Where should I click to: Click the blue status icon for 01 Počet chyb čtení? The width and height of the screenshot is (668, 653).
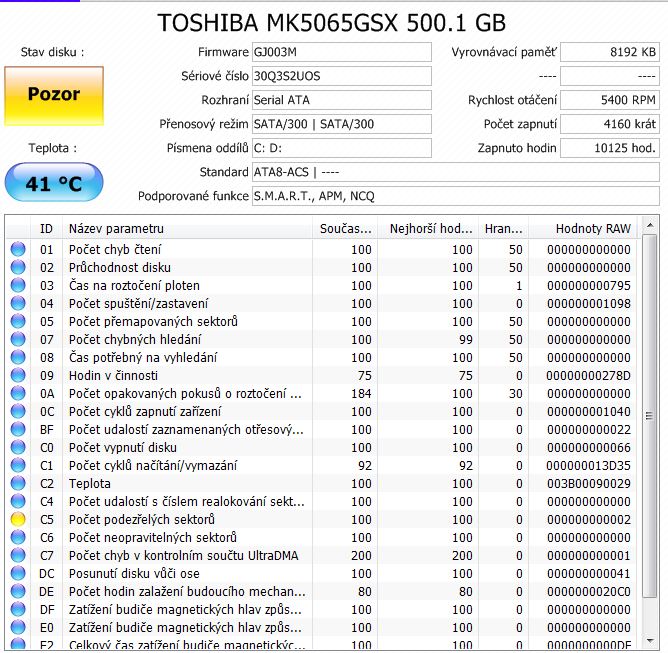pos(18,250)
